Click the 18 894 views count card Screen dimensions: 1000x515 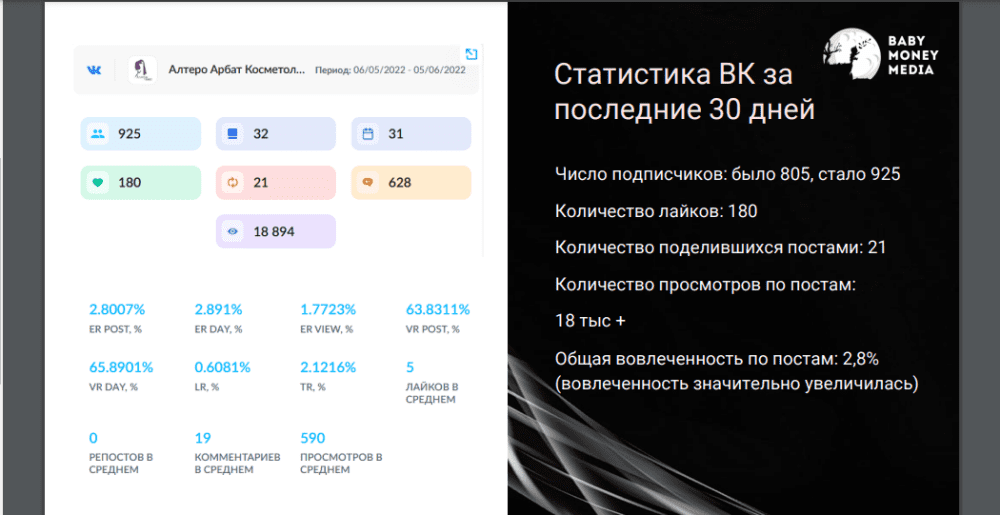click(x=276, y=231)
